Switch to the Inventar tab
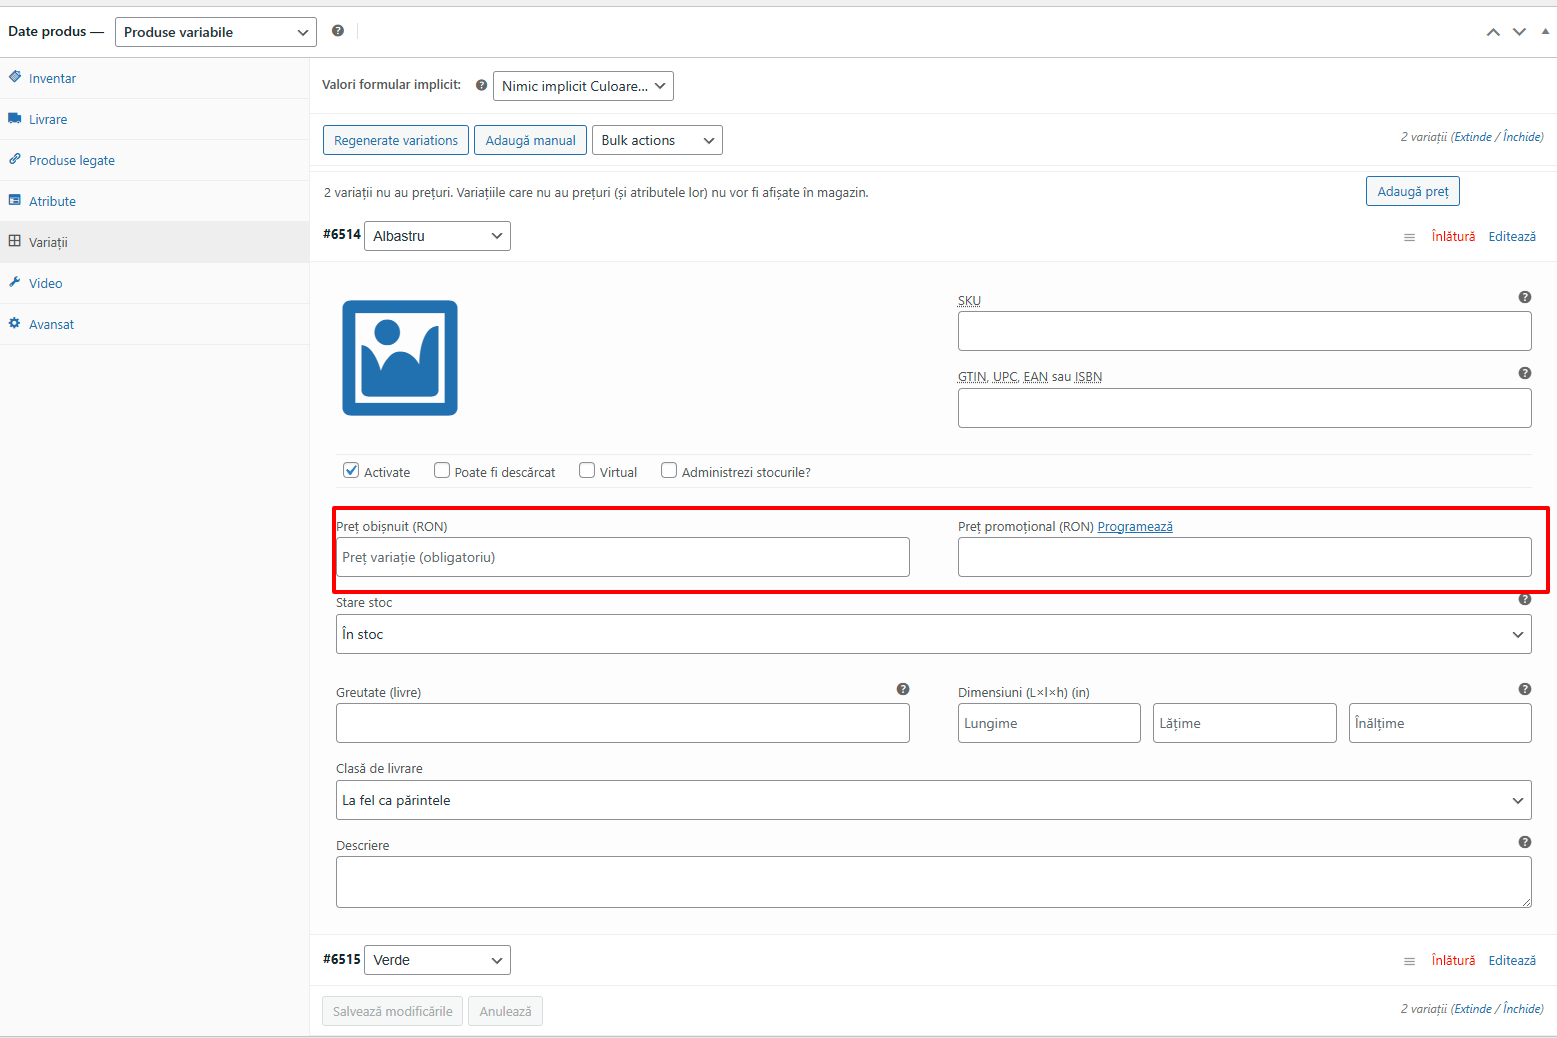This screenshot has height=1038, width=1557. 52,78
